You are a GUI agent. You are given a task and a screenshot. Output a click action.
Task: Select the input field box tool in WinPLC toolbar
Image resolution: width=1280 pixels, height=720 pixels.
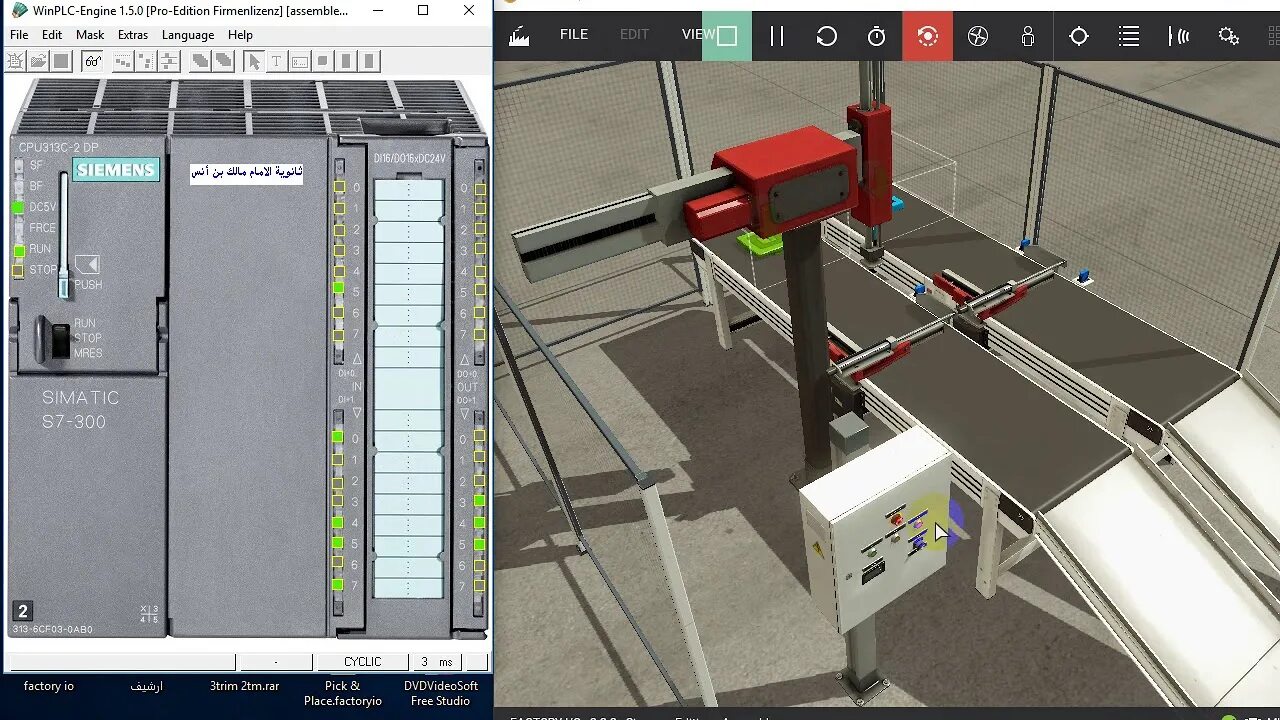point(300,61)
